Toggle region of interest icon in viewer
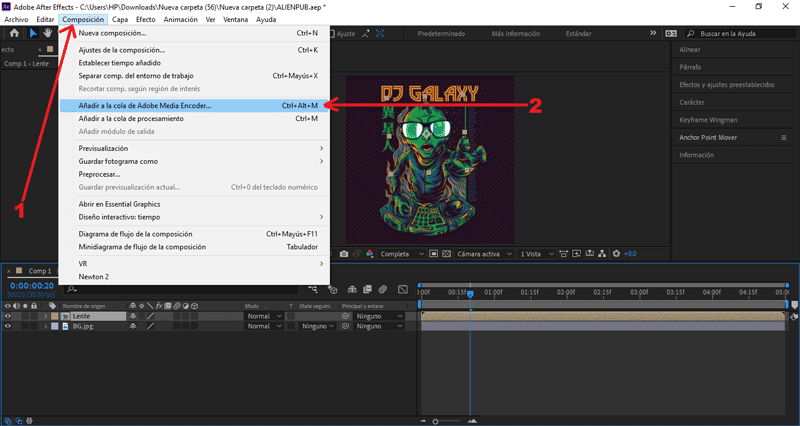Viewport: 800px width, 426px height. [x=433, y=254]
